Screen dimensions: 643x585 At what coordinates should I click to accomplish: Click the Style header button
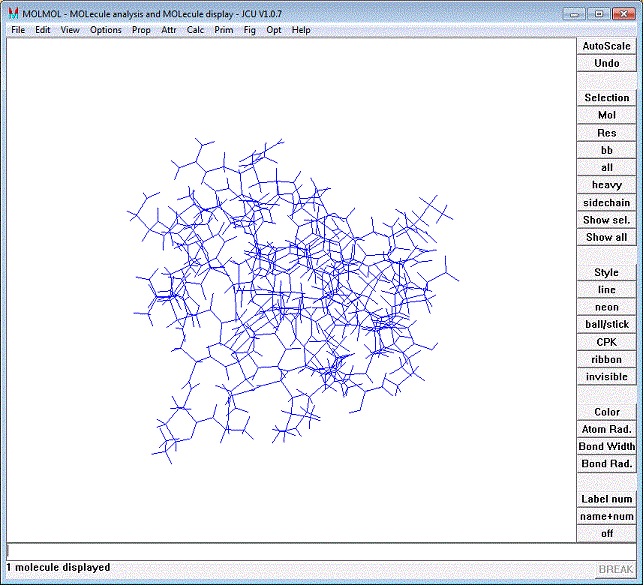tap(607, 272)
